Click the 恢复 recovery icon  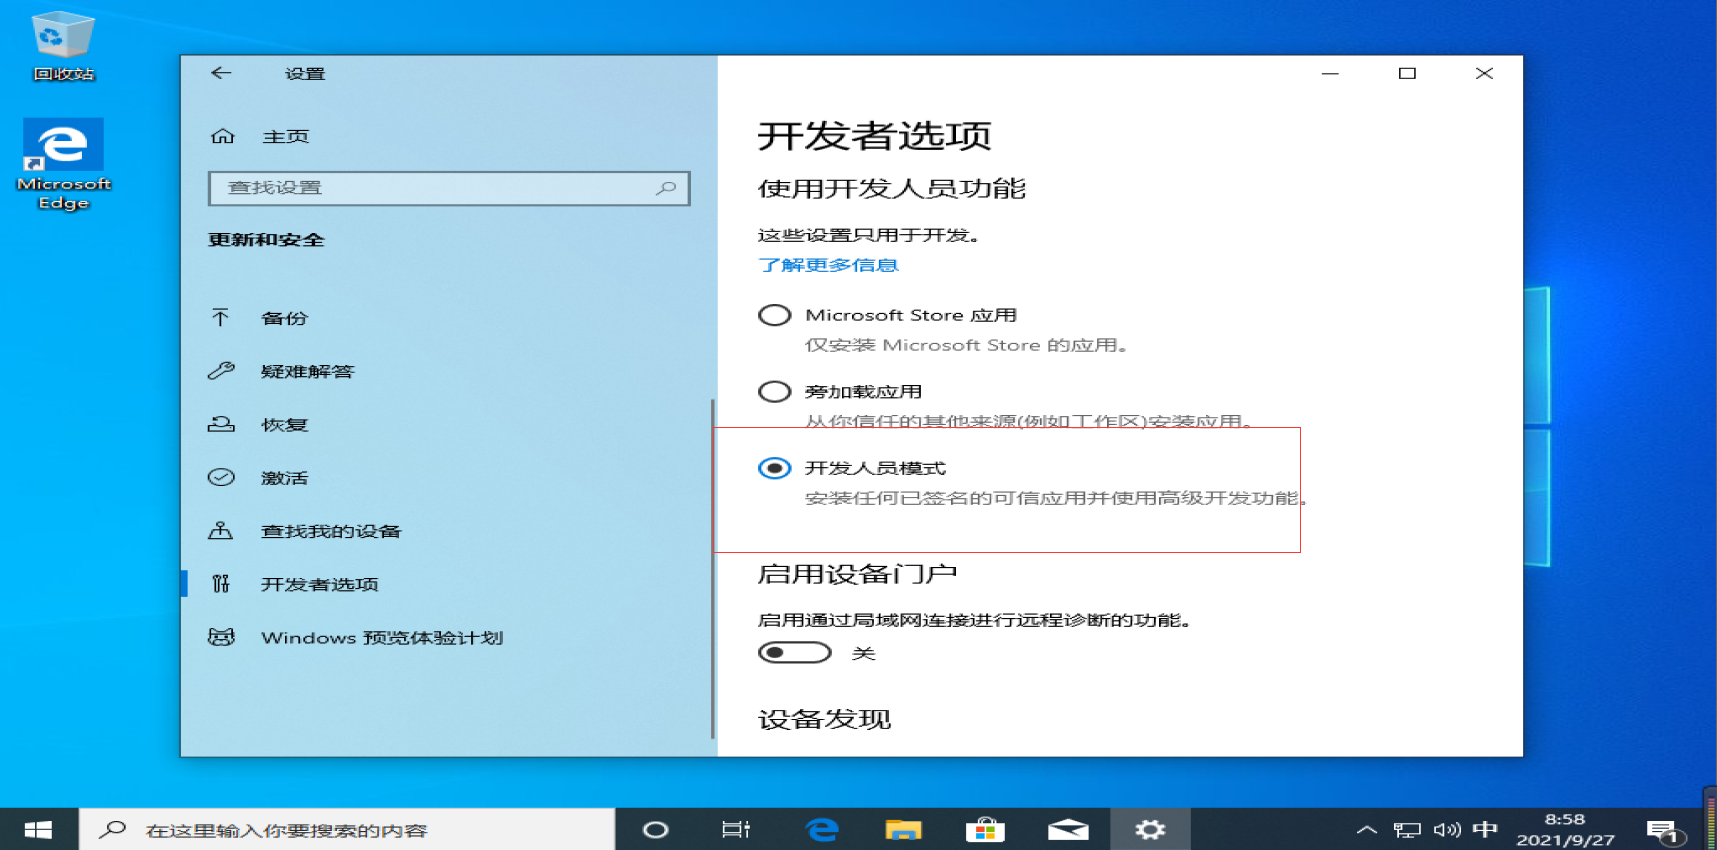221,424
